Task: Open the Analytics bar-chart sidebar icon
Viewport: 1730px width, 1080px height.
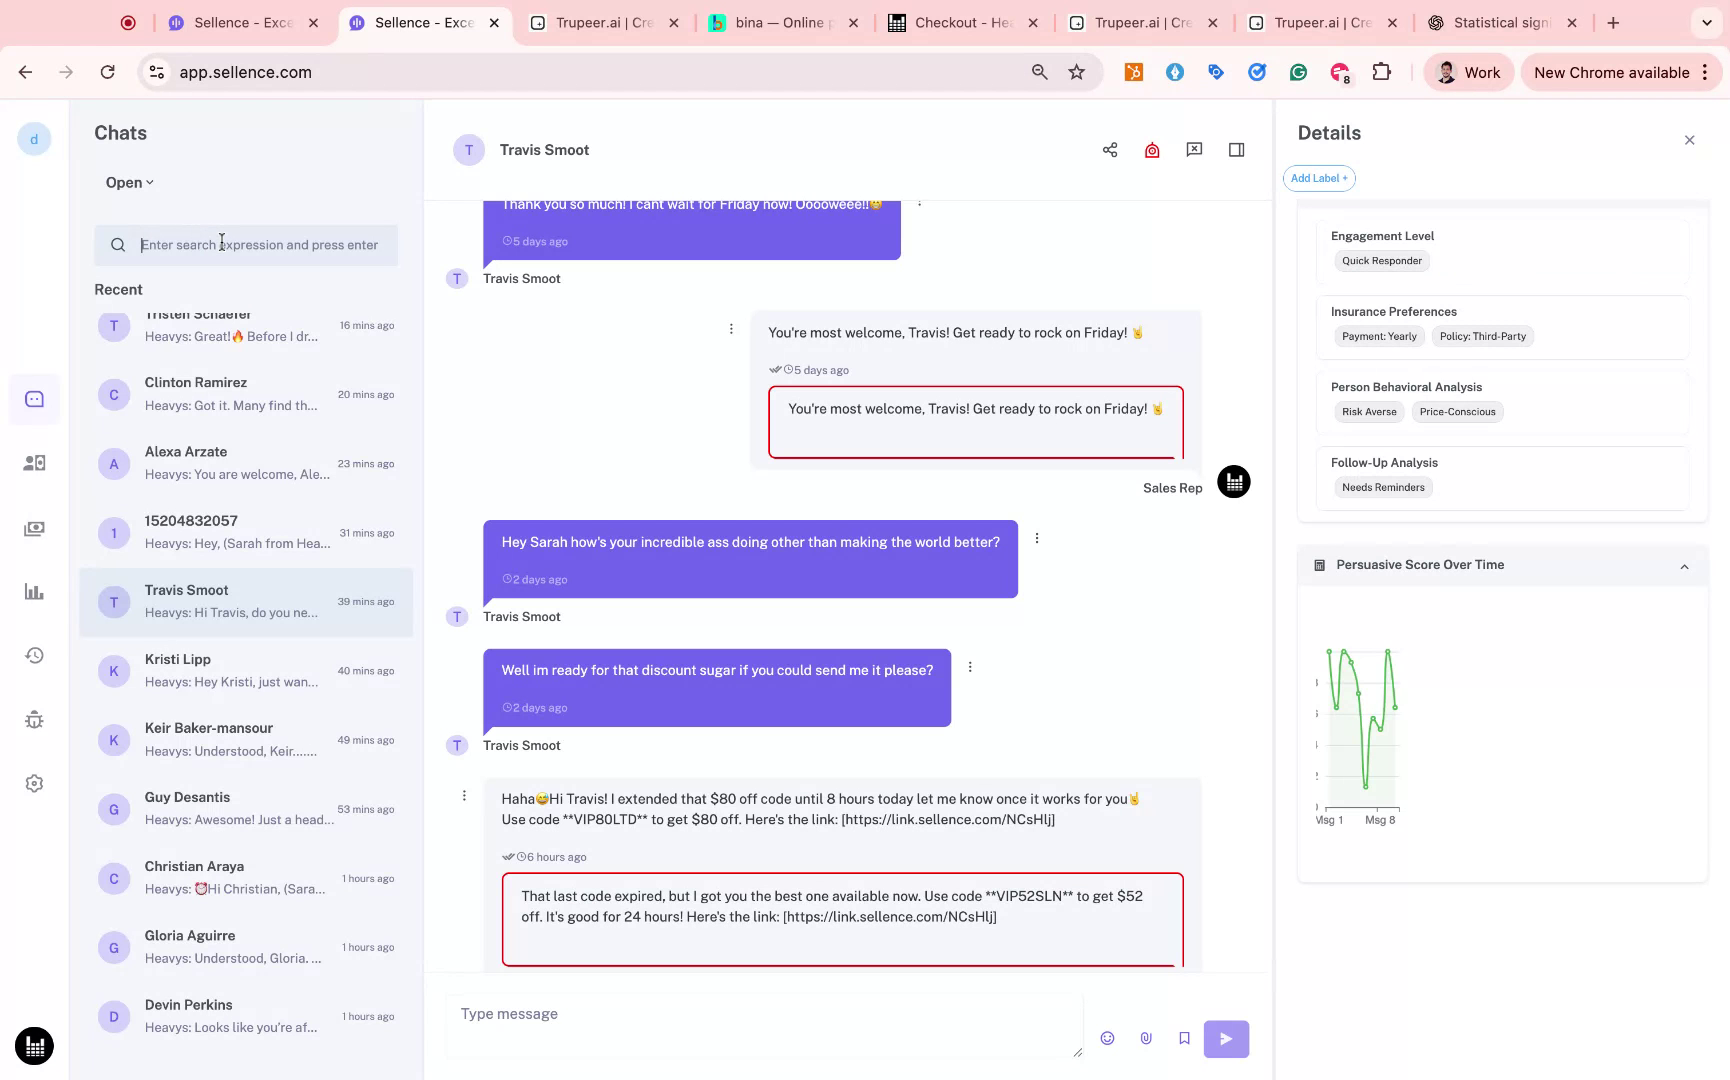Action: pos(34,592)
